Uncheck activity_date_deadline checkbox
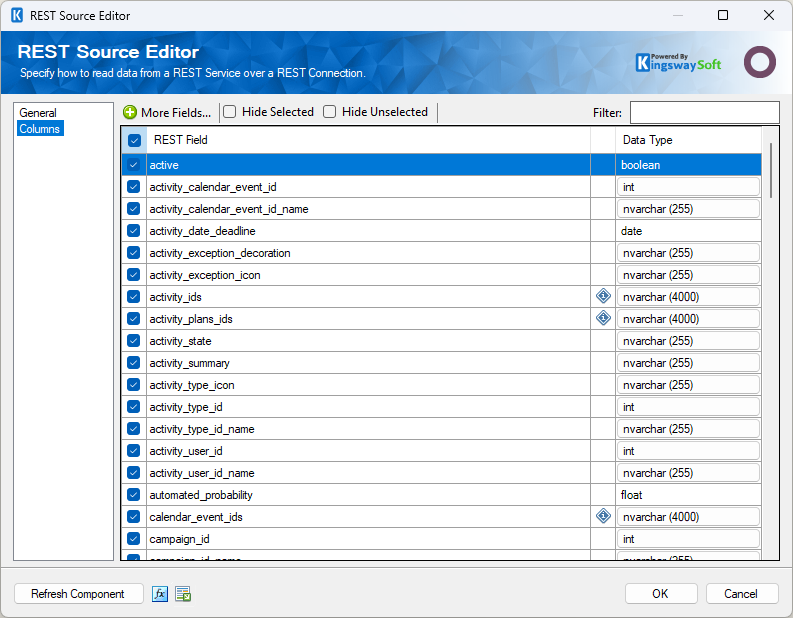This screenshot has width=793, height=618. click(134, 231)
